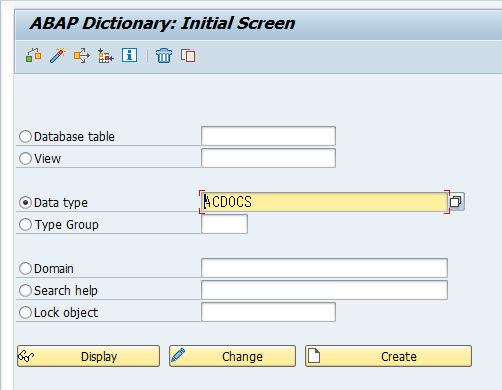Click the Lock object input field
Image resolution: width=502 pixels, height=390 pixels.
tap(268, 312)
